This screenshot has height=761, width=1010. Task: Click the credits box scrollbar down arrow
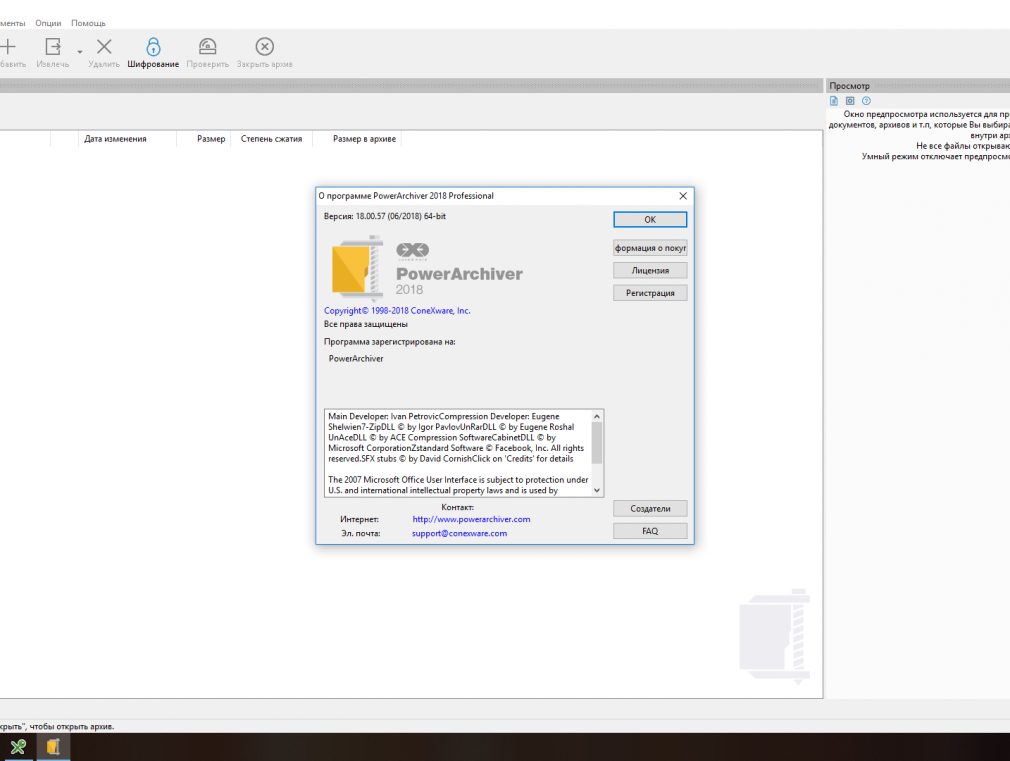click(597, 490)
